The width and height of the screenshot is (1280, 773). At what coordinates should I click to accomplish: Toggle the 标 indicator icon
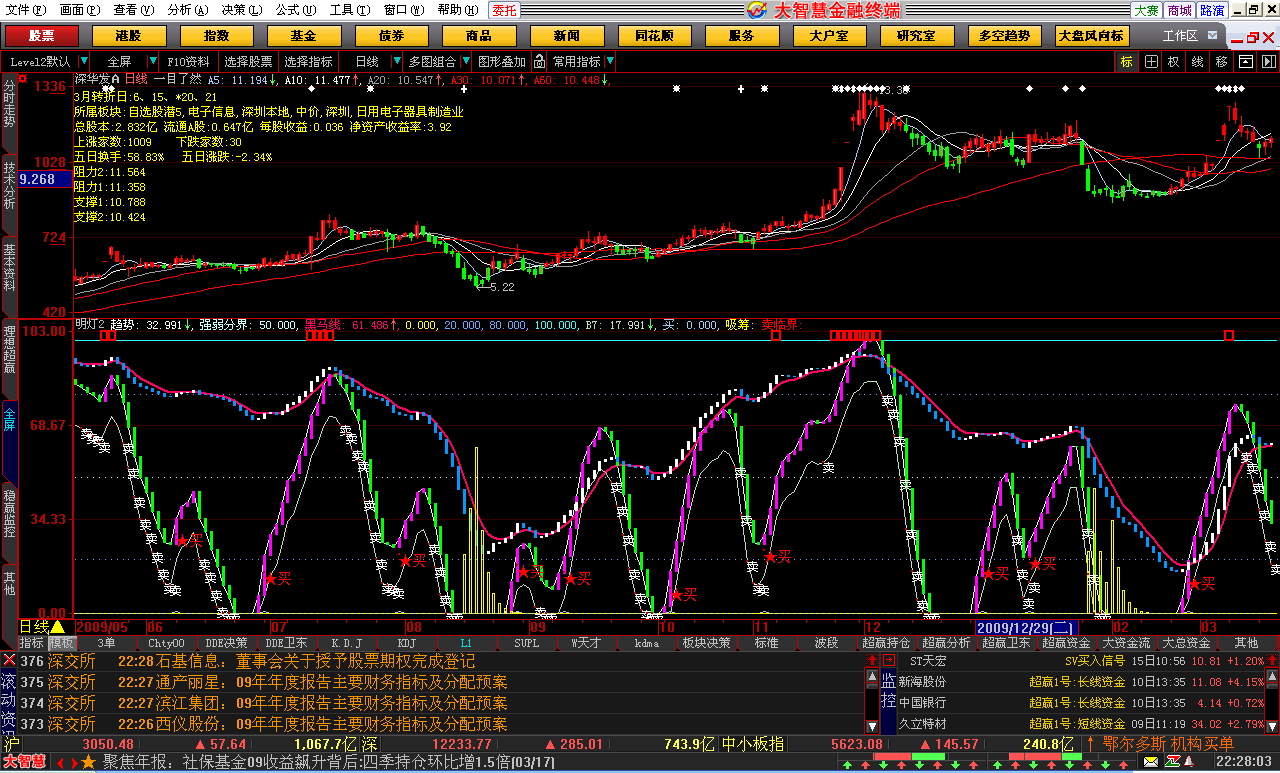click(x=1127, y=61)
